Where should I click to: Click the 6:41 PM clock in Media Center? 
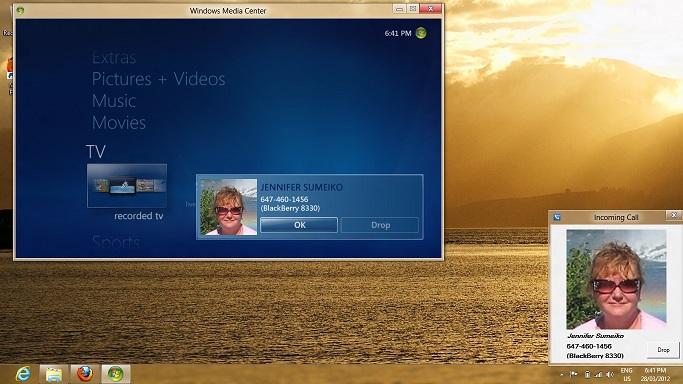tap(398, 33)
